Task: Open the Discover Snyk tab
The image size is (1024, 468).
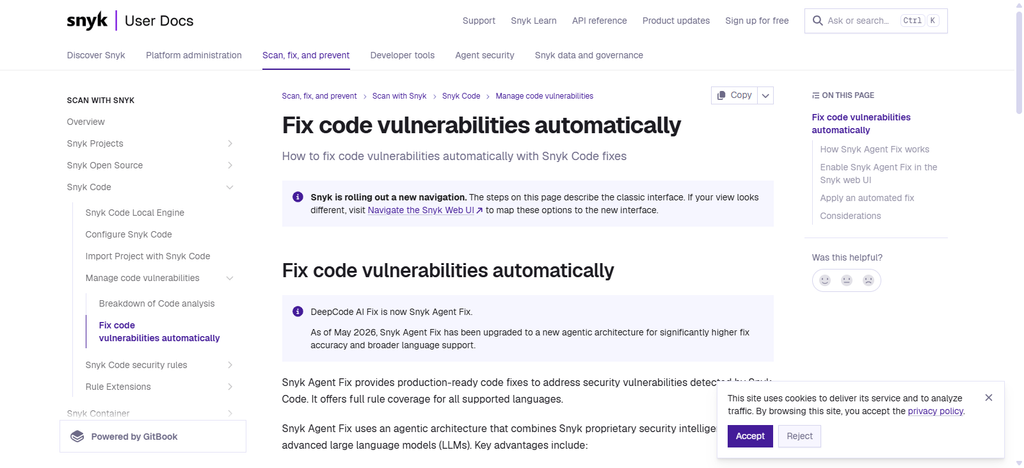Action: (x=96, y=55)
